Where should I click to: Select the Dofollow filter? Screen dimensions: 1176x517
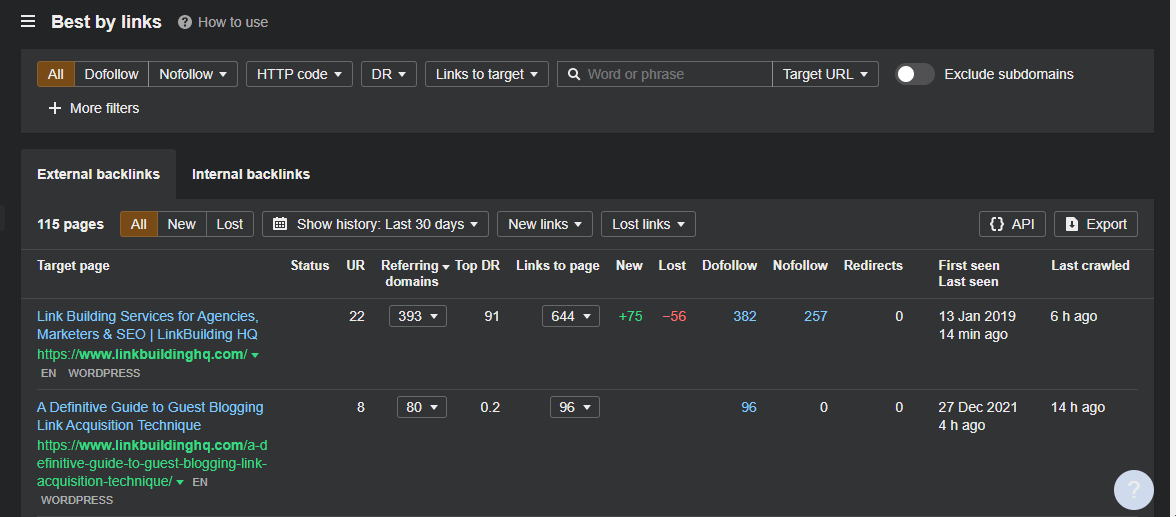111,74
